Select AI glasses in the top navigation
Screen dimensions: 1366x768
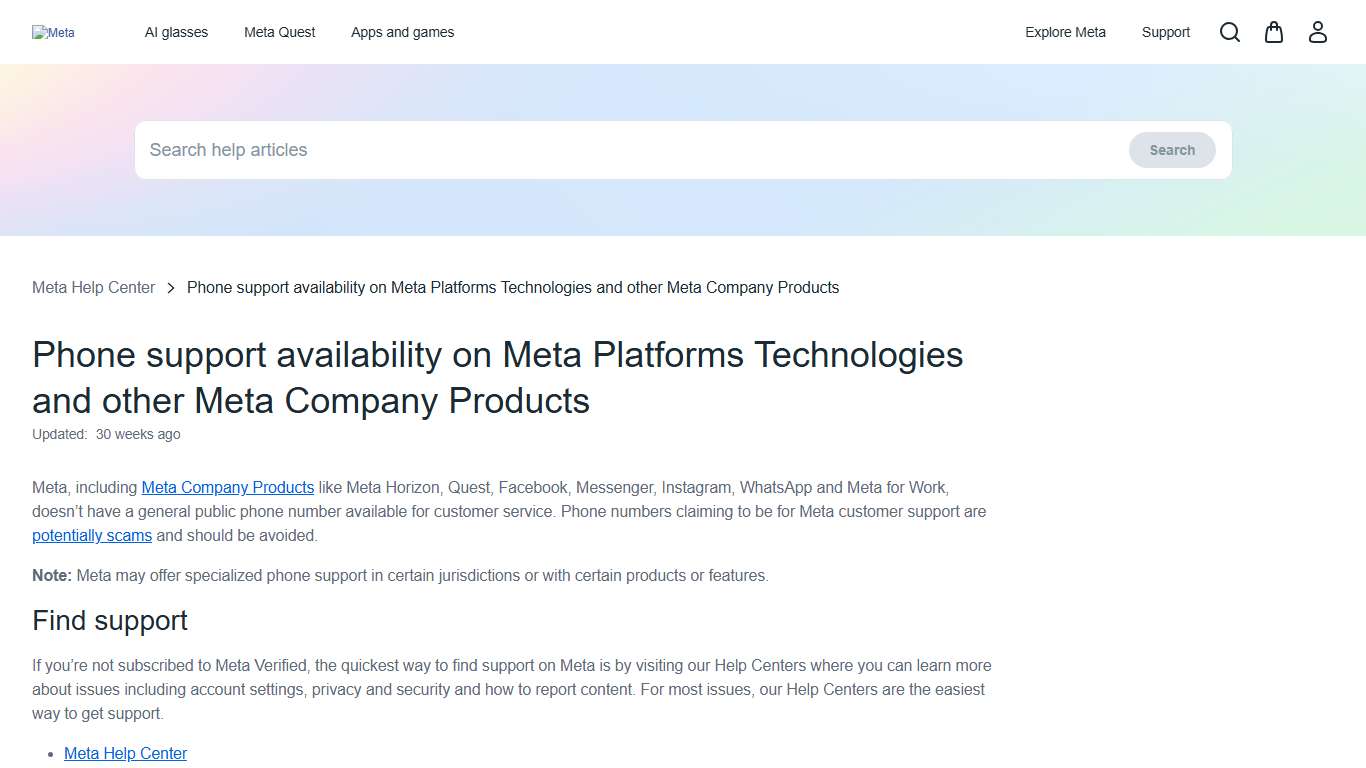(x=176, y=32)
